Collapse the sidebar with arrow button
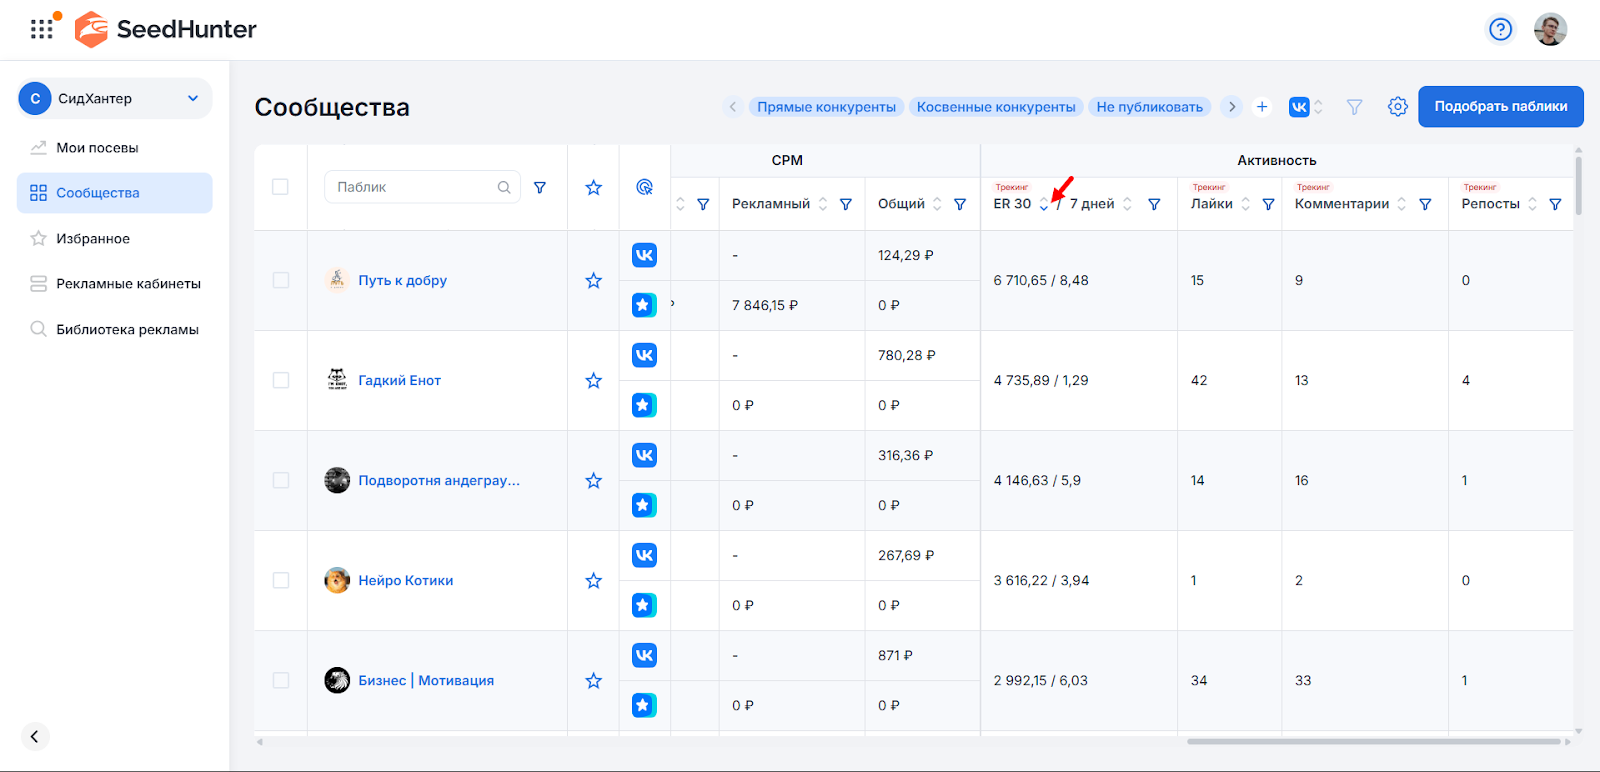Image resolution: width=1600 pixels, height=772 pixels. coord(34,737)
